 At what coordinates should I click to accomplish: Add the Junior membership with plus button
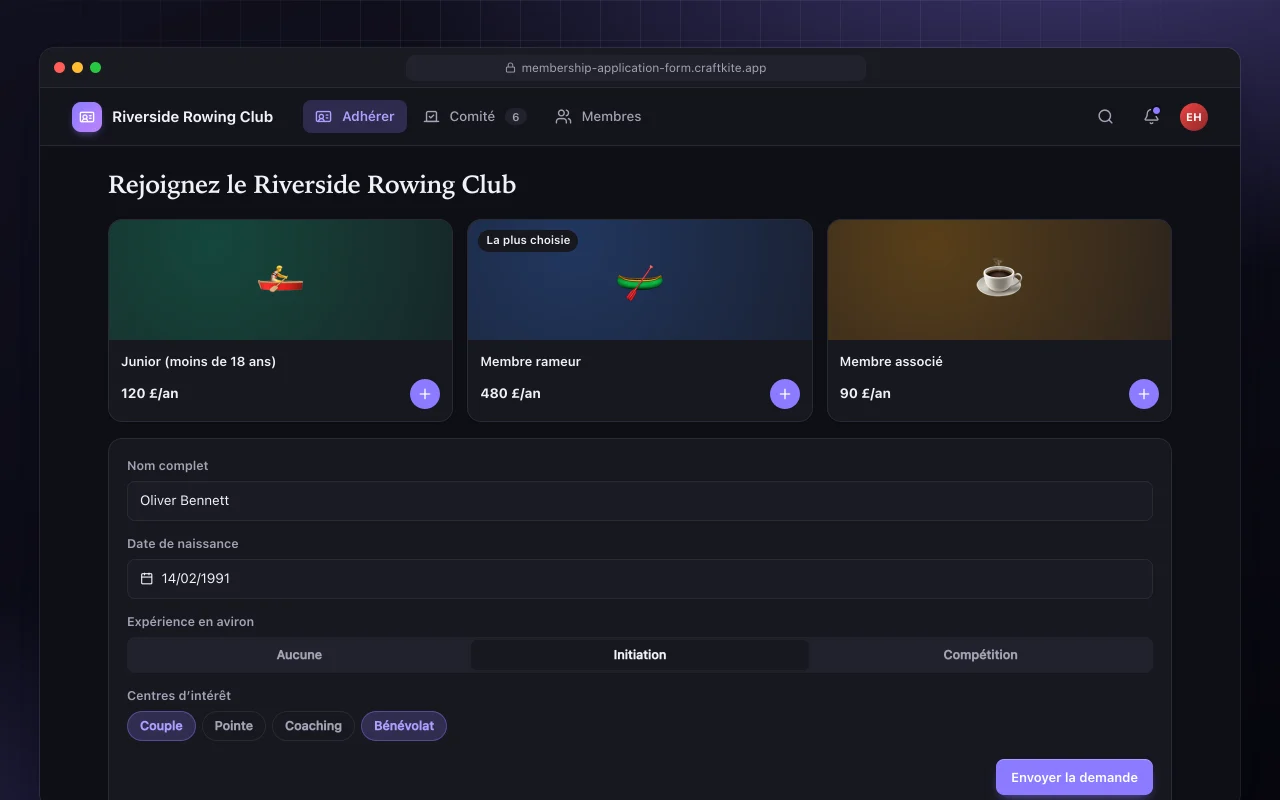pyautogui.click(x=425, y=394)
